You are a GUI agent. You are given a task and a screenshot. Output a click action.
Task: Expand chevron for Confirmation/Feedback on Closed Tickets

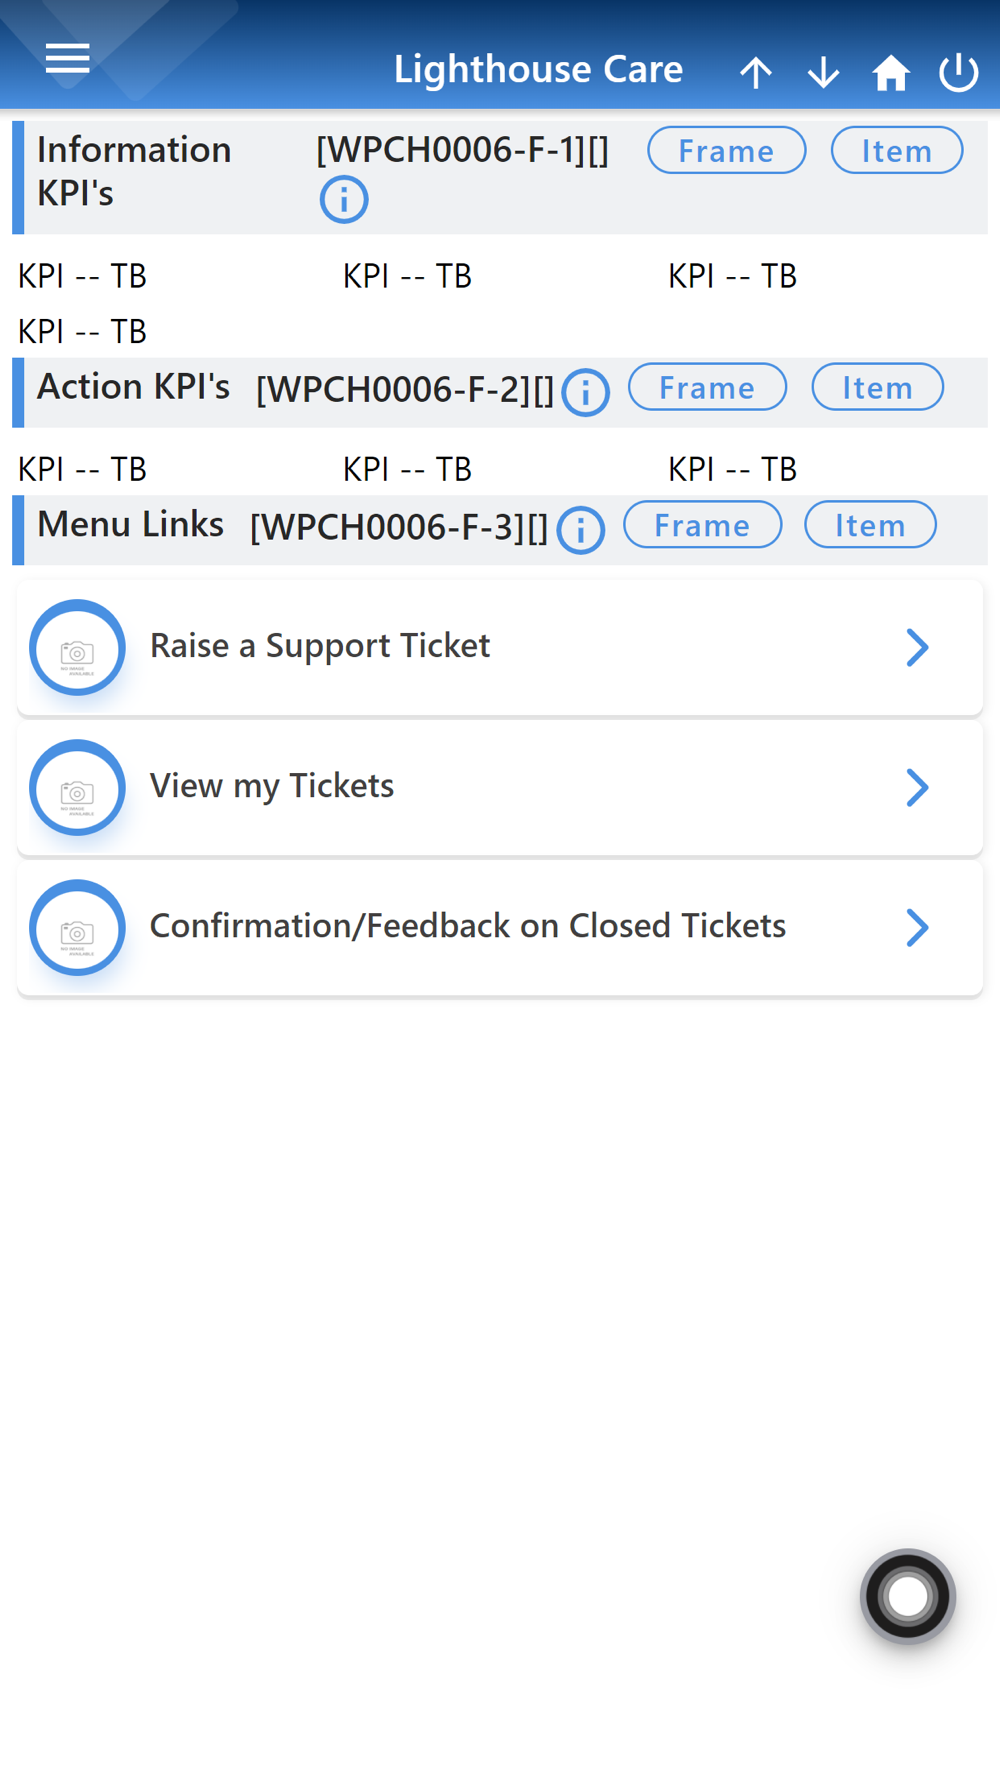[x=918, y=927]
